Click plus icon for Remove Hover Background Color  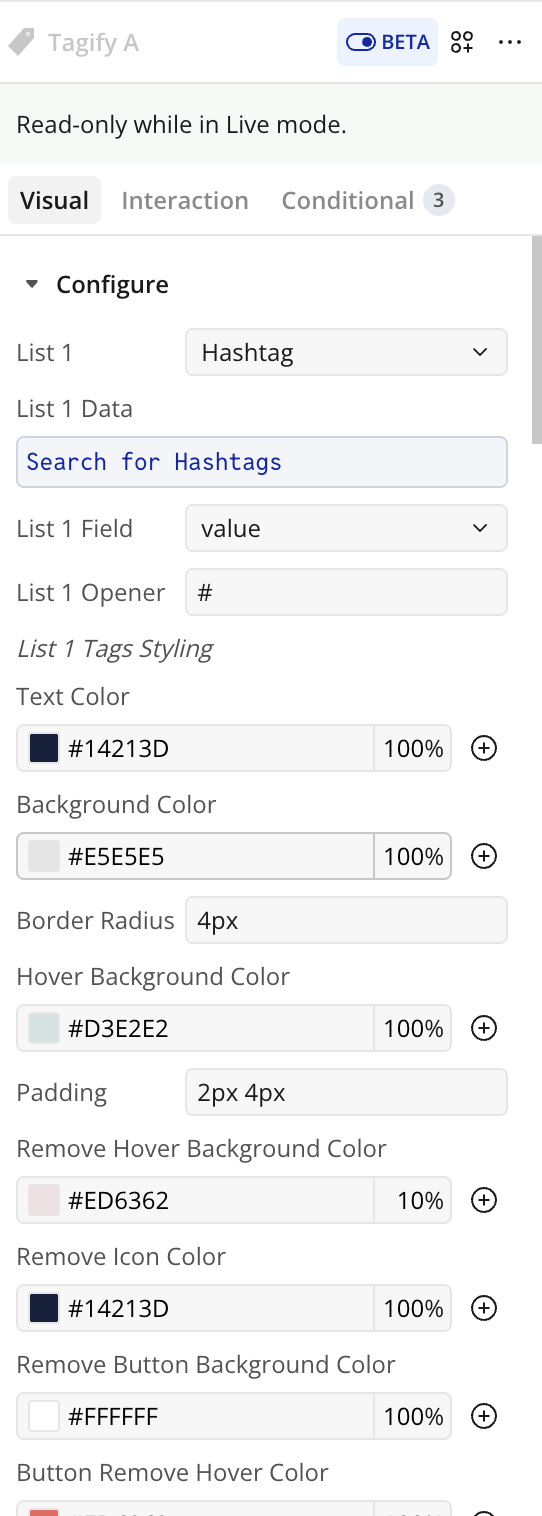(x=484, y=1200)
